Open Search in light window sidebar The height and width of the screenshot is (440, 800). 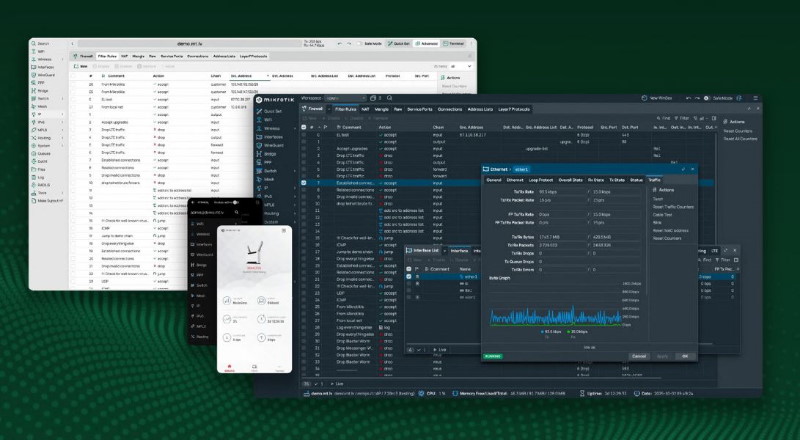coord(40,44)
